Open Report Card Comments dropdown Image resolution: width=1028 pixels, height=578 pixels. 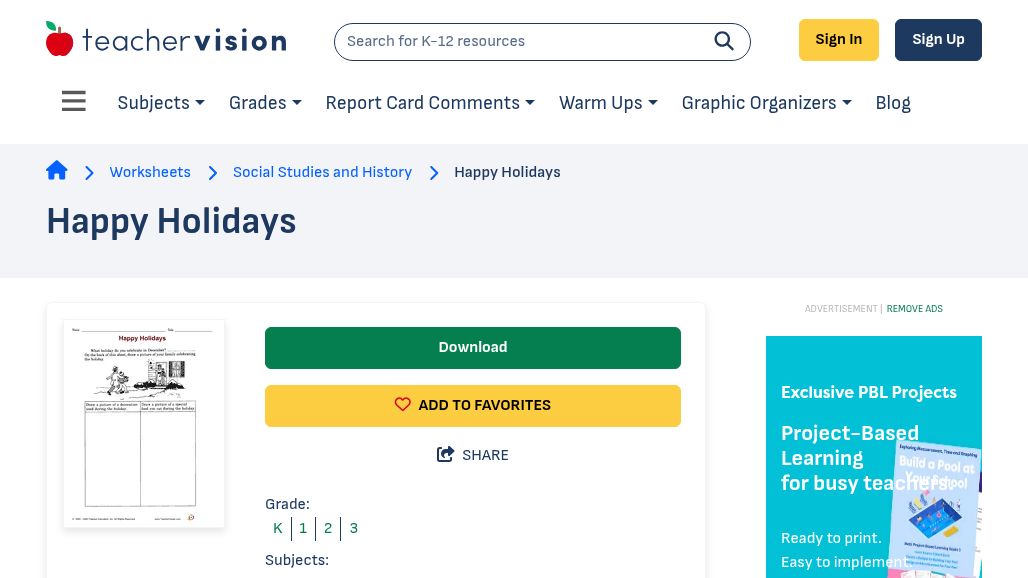(430, 103)
